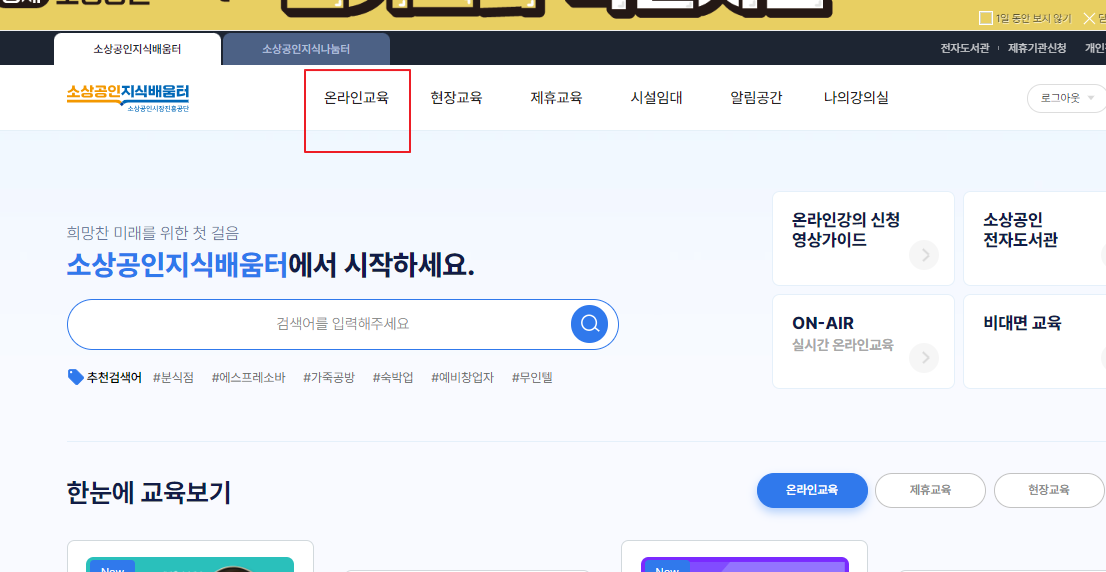Switch to the 소상공인지식나눔터 tab
1106x572 pixels.
(306, 49)
